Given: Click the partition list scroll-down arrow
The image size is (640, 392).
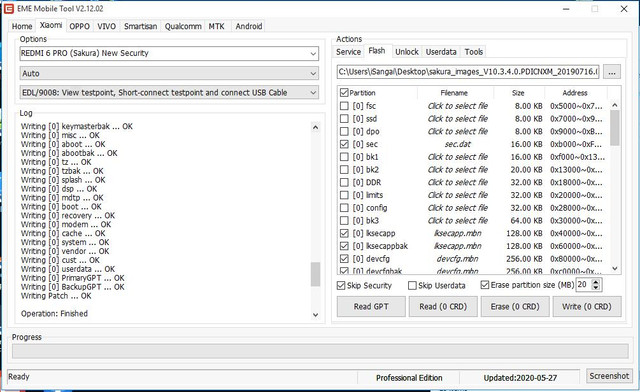Looking at the screenshot, I should click(x=615, y=269).
